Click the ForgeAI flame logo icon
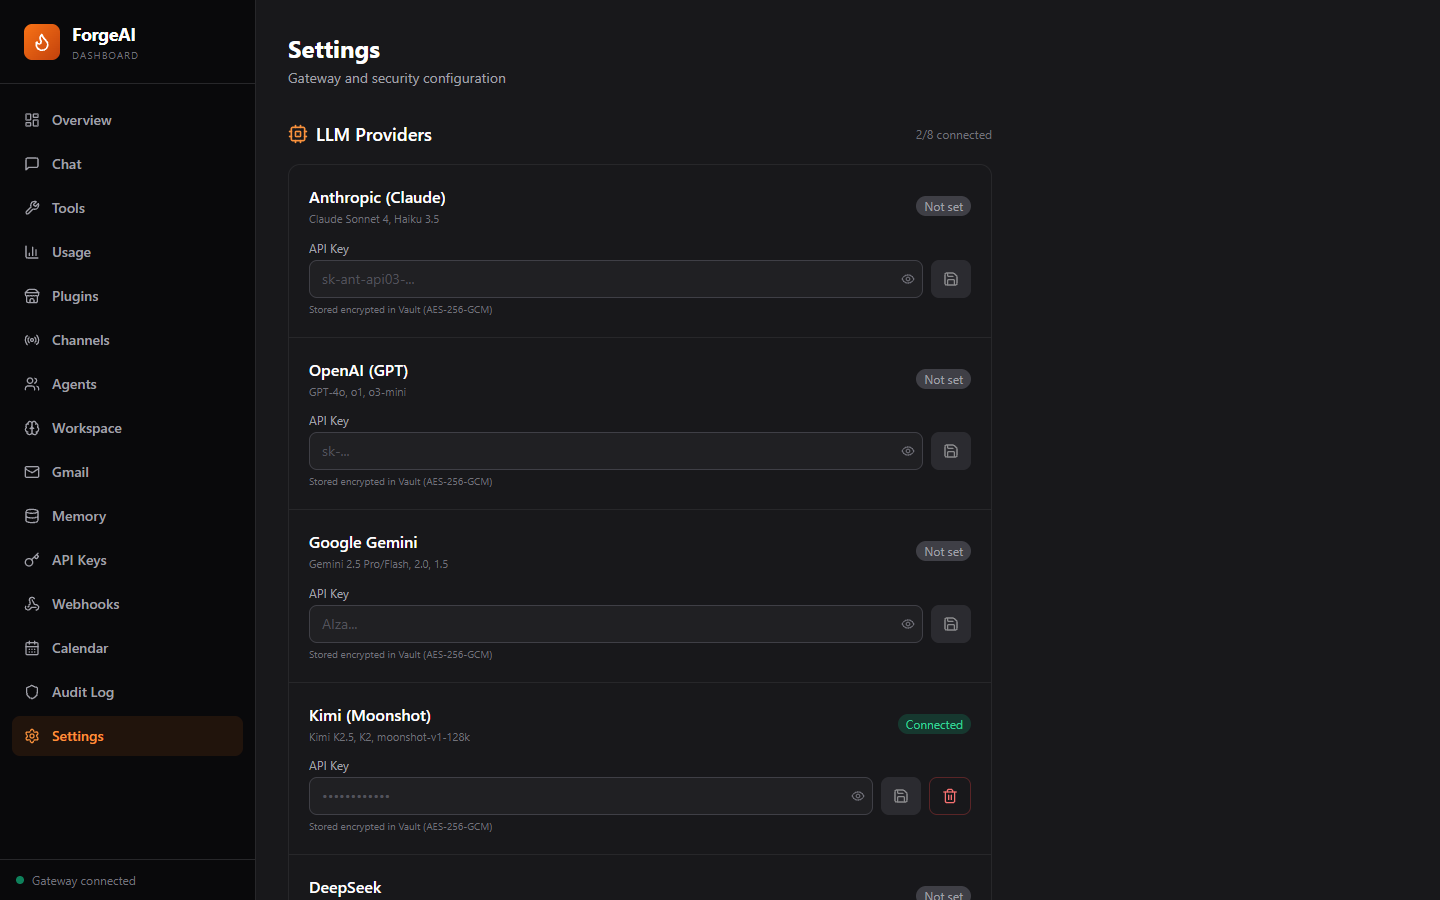1440x900 pixels. click(x=42, y=42)
